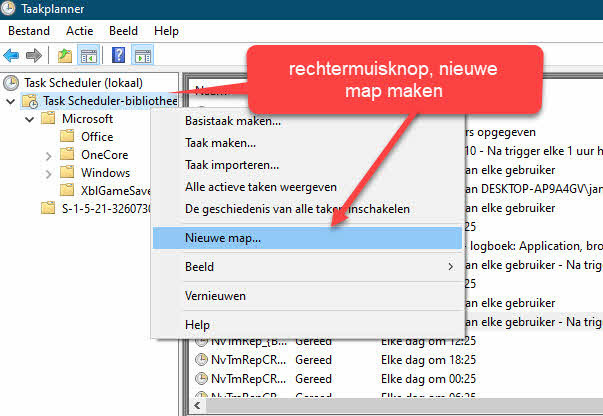
Task: Click the 'Na trigger elke 1 uur' row
Action: tap(534, 151)
